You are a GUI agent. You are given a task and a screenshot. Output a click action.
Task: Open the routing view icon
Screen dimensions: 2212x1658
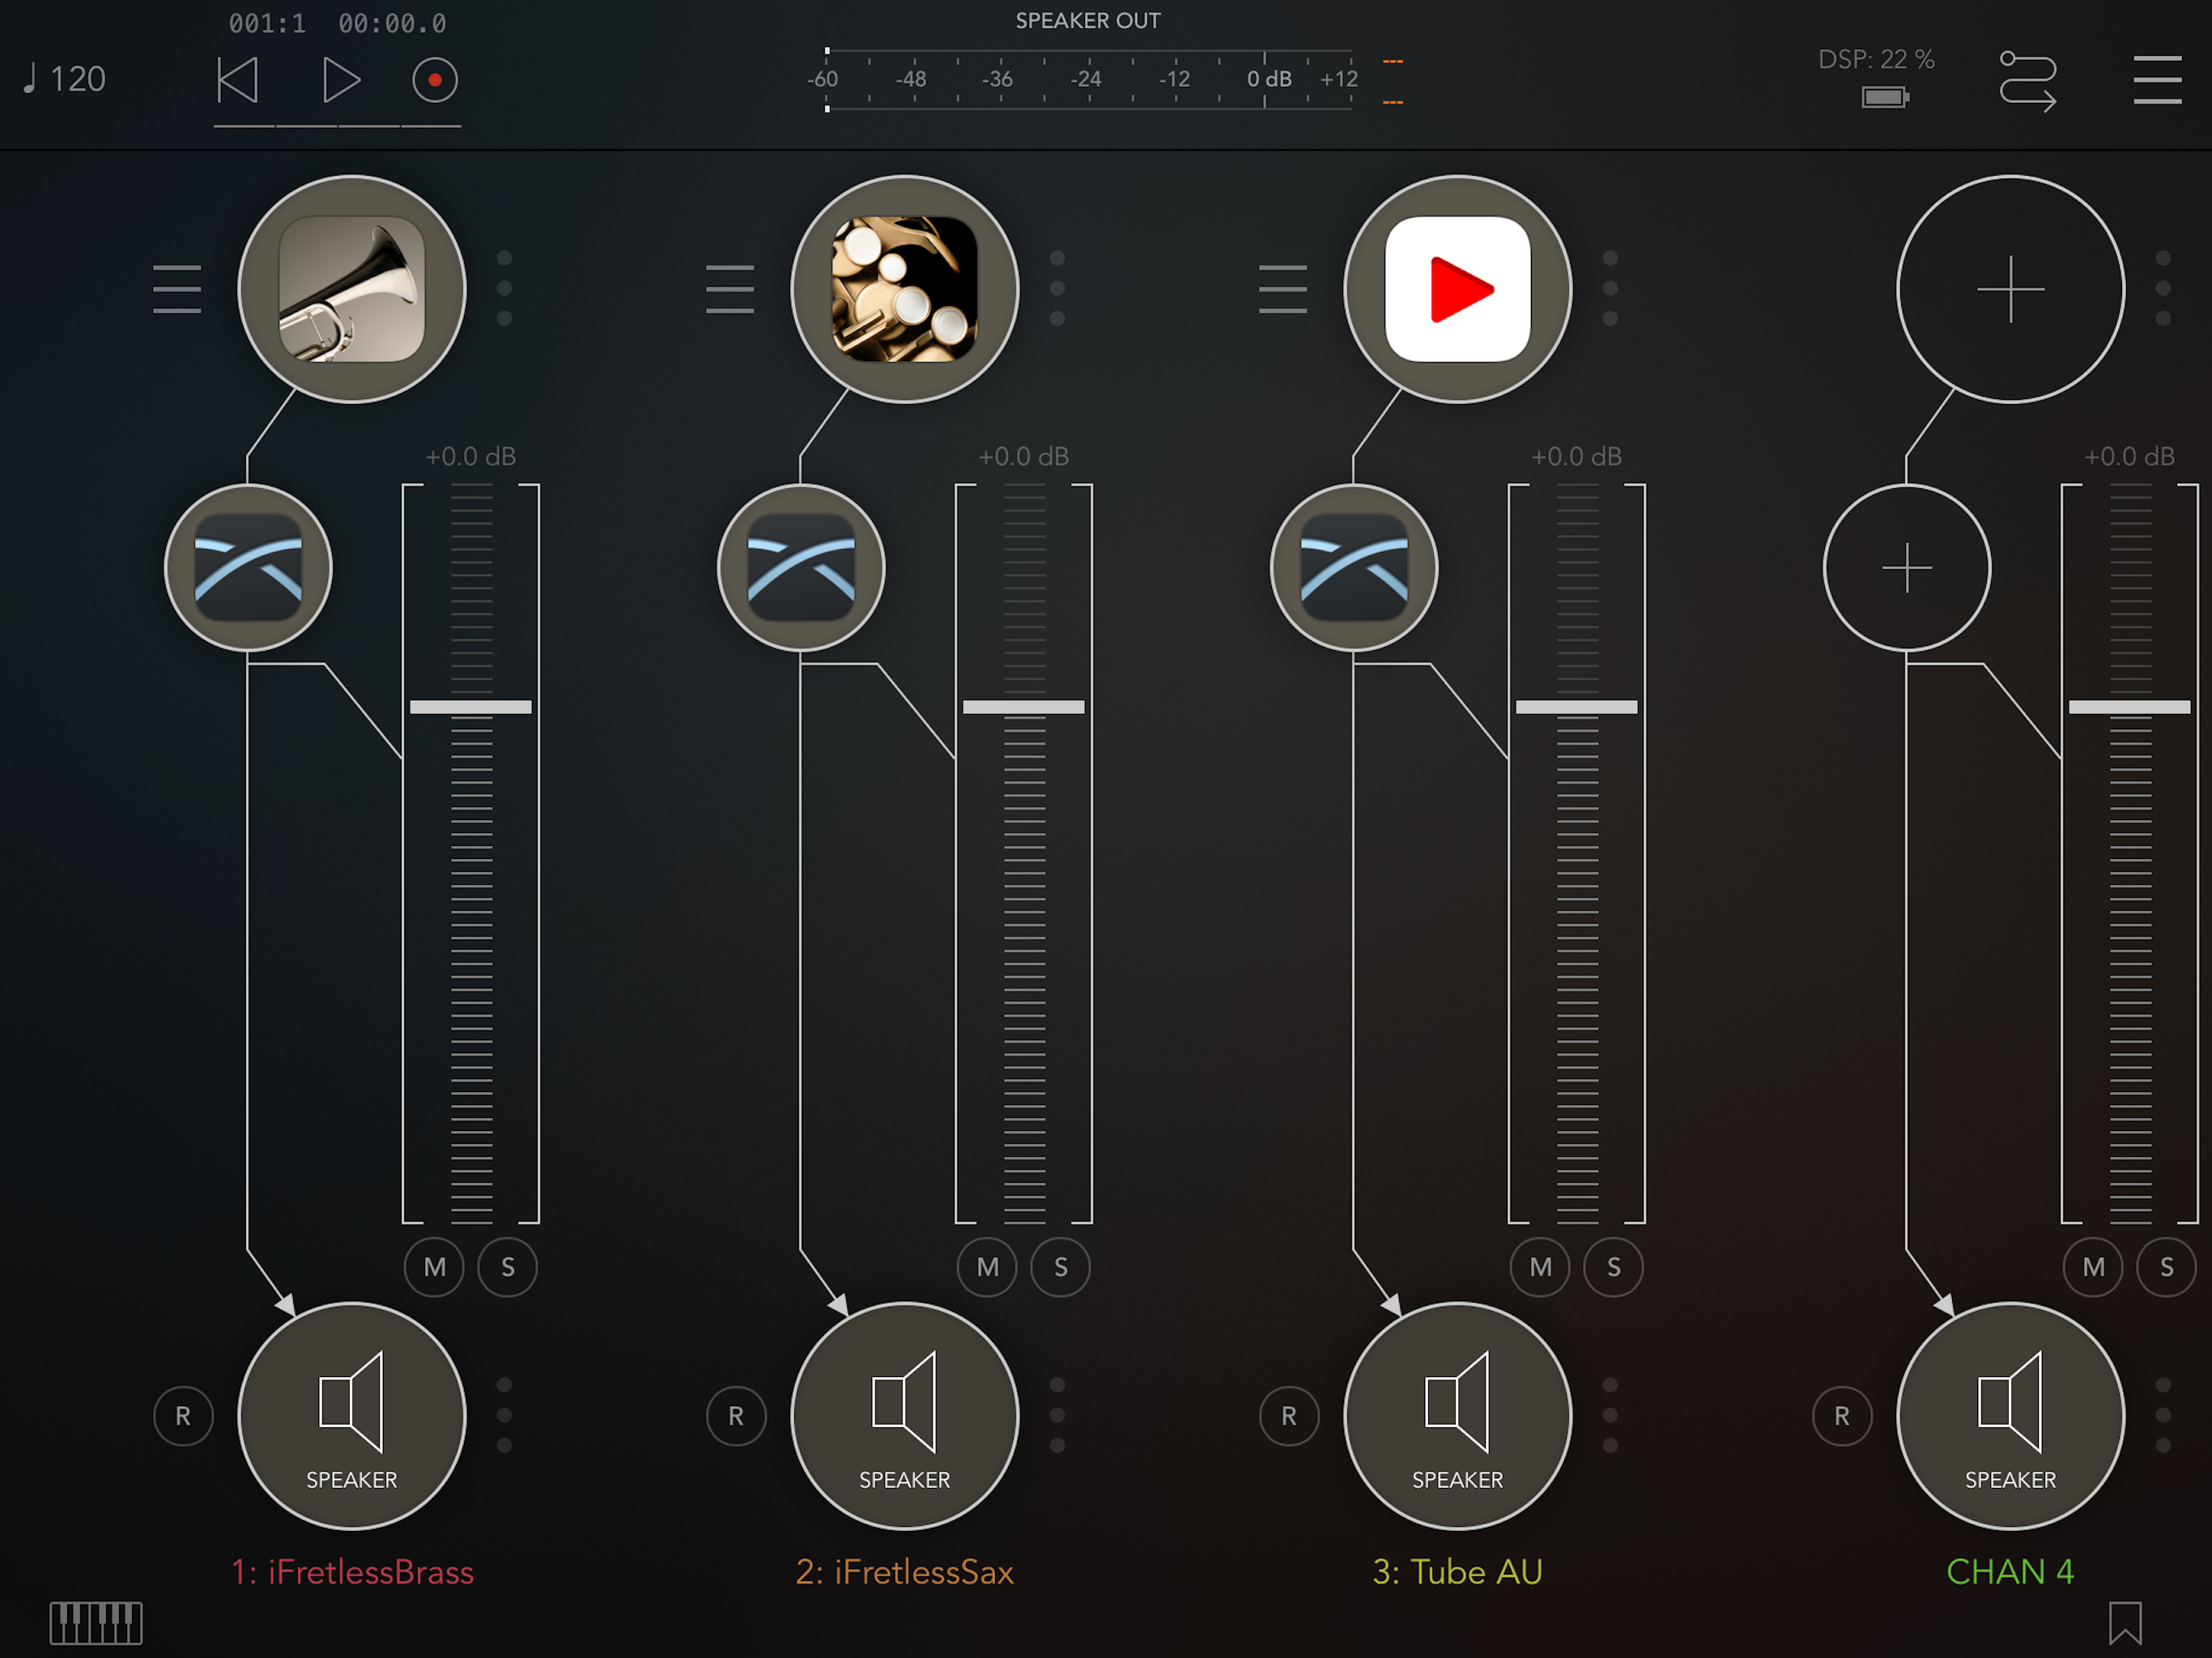[2027, 80]
